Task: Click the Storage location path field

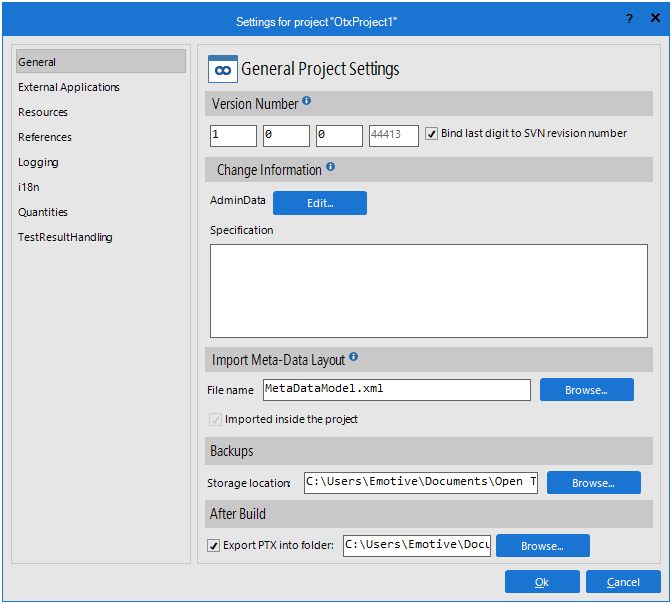Action: coord(421,483)
